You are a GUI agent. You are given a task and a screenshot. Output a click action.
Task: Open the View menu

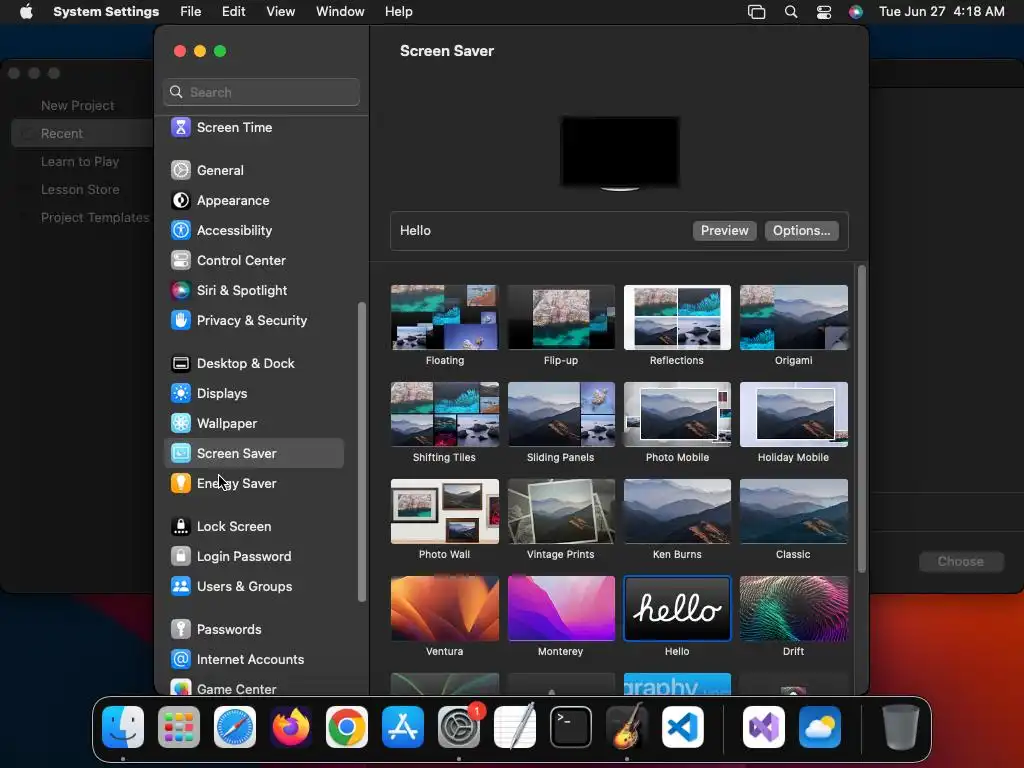pyautogui.click(x=281, y=12)
